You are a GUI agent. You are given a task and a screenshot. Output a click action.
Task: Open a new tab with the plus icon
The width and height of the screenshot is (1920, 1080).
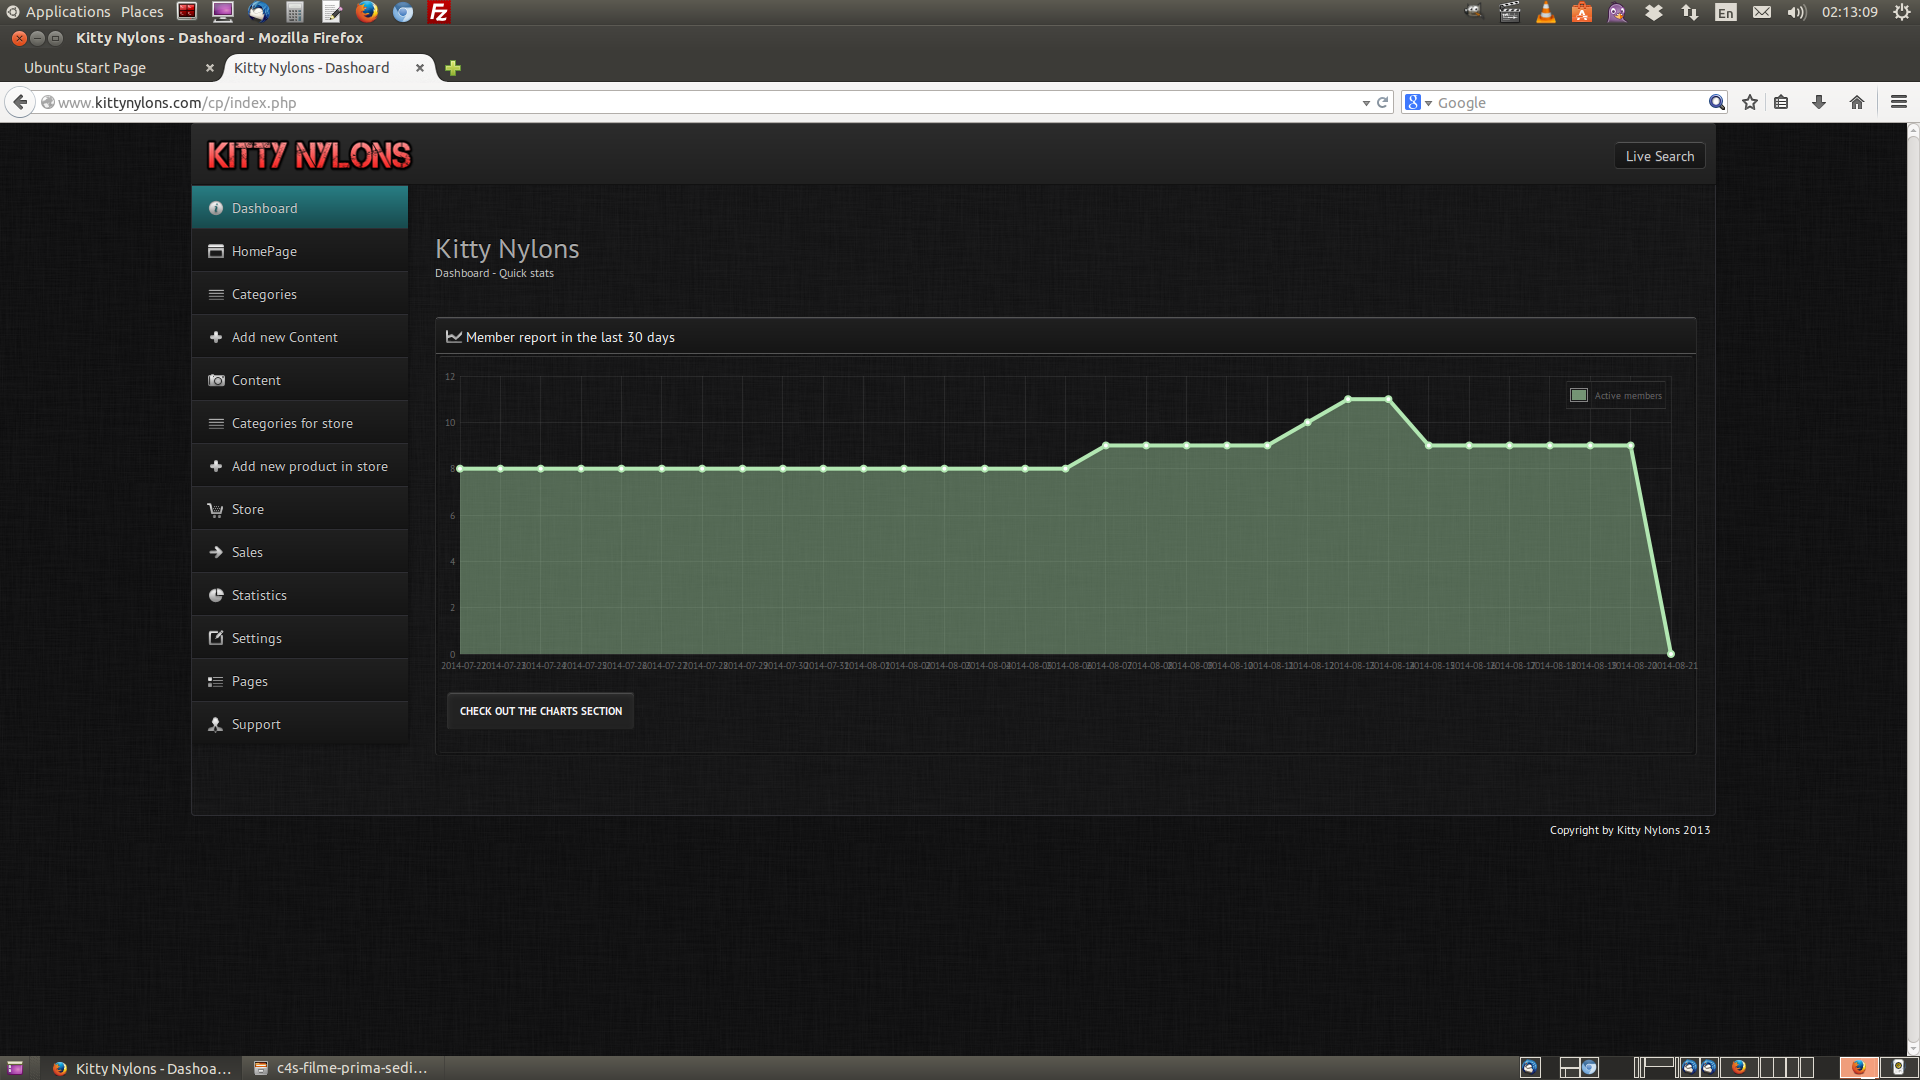[453, 68]
